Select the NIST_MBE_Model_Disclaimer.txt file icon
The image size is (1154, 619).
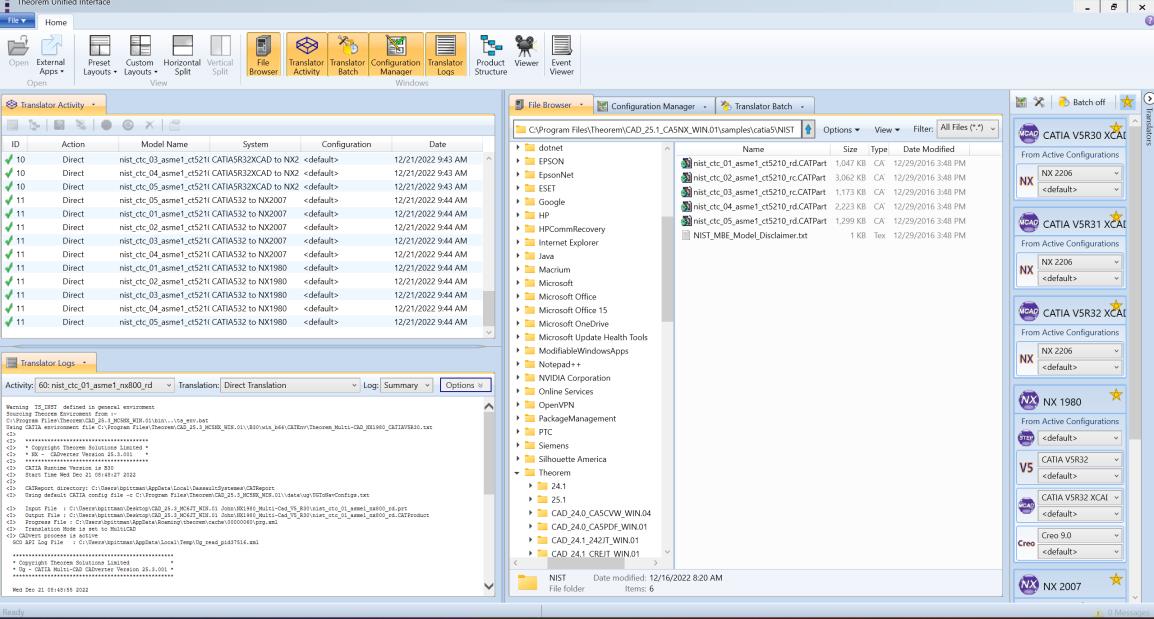click(686, 236)
